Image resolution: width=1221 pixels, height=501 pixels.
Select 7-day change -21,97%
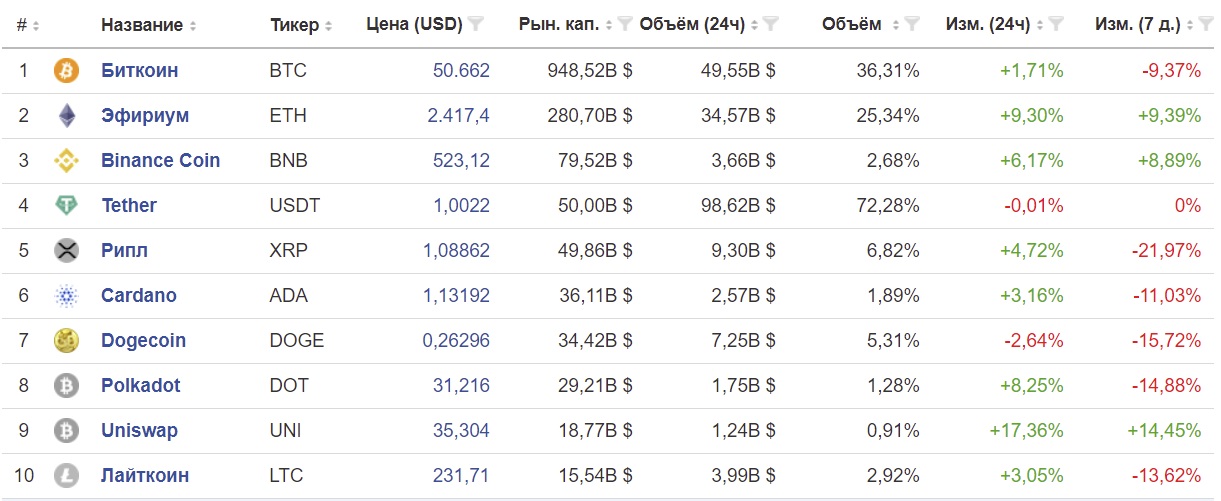click(x=1167, y=251)
